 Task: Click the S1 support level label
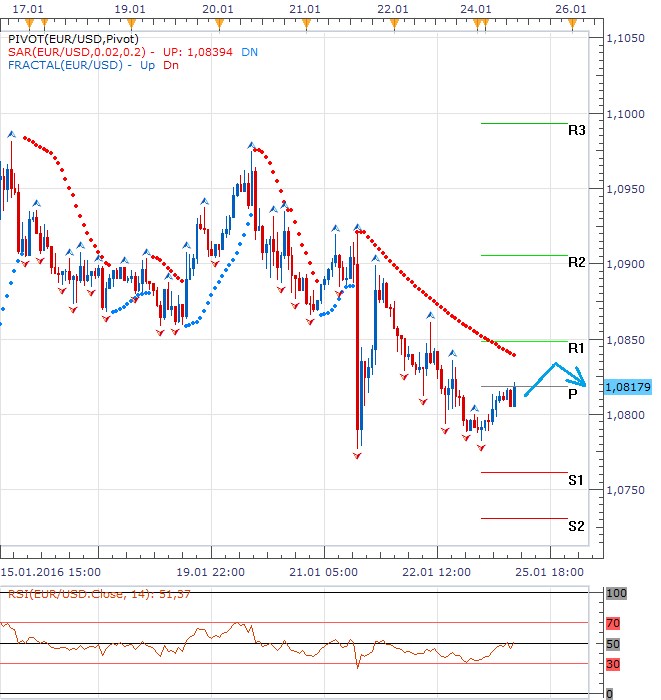(x=576, y=480)
